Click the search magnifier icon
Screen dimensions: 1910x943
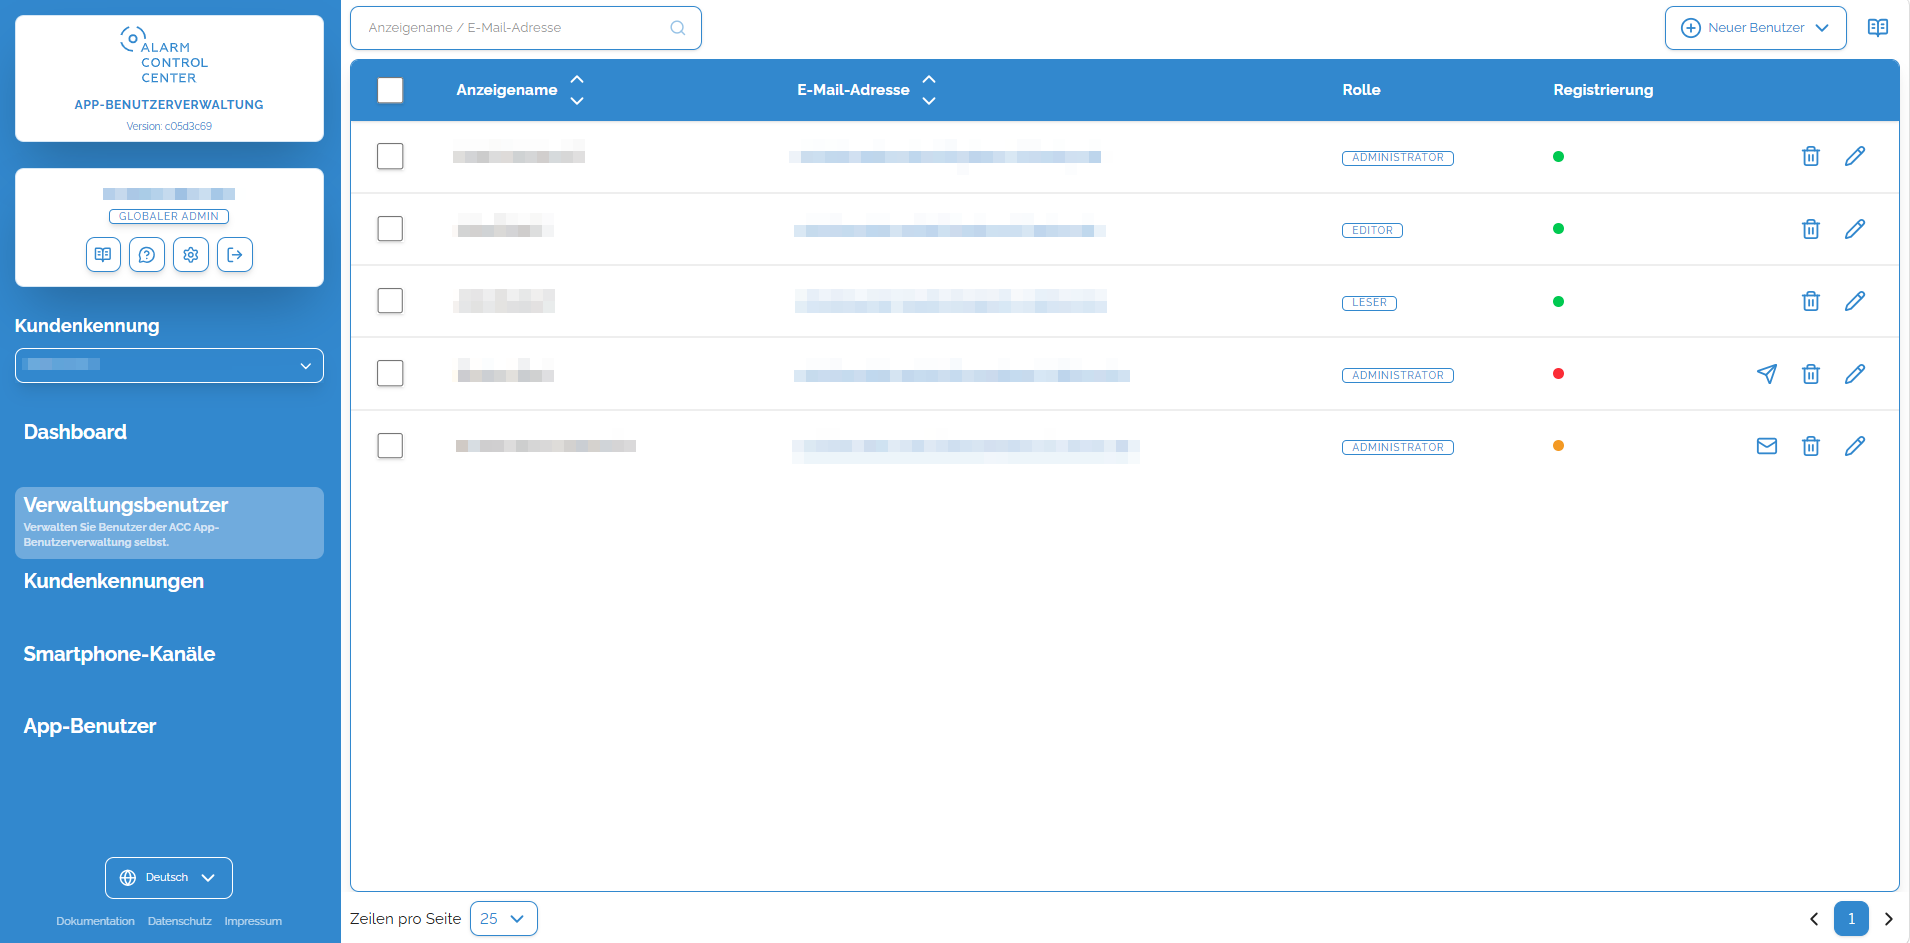click(x=678, y=28)
